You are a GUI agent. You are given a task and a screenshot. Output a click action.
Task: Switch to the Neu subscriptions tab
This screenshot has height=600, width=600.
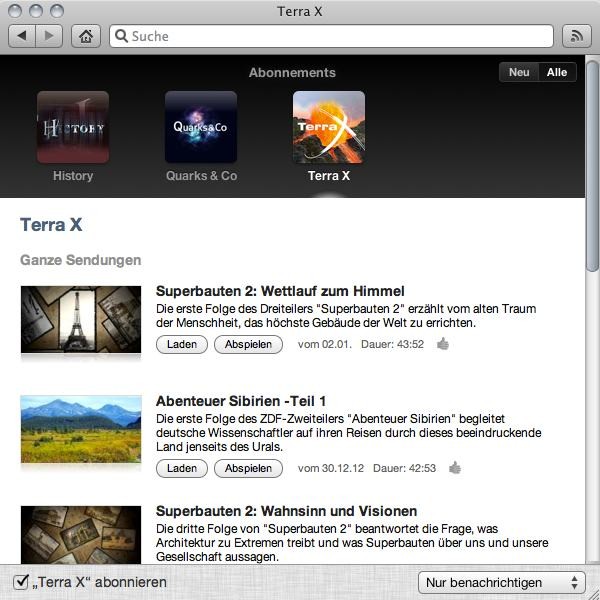[519, 72]
